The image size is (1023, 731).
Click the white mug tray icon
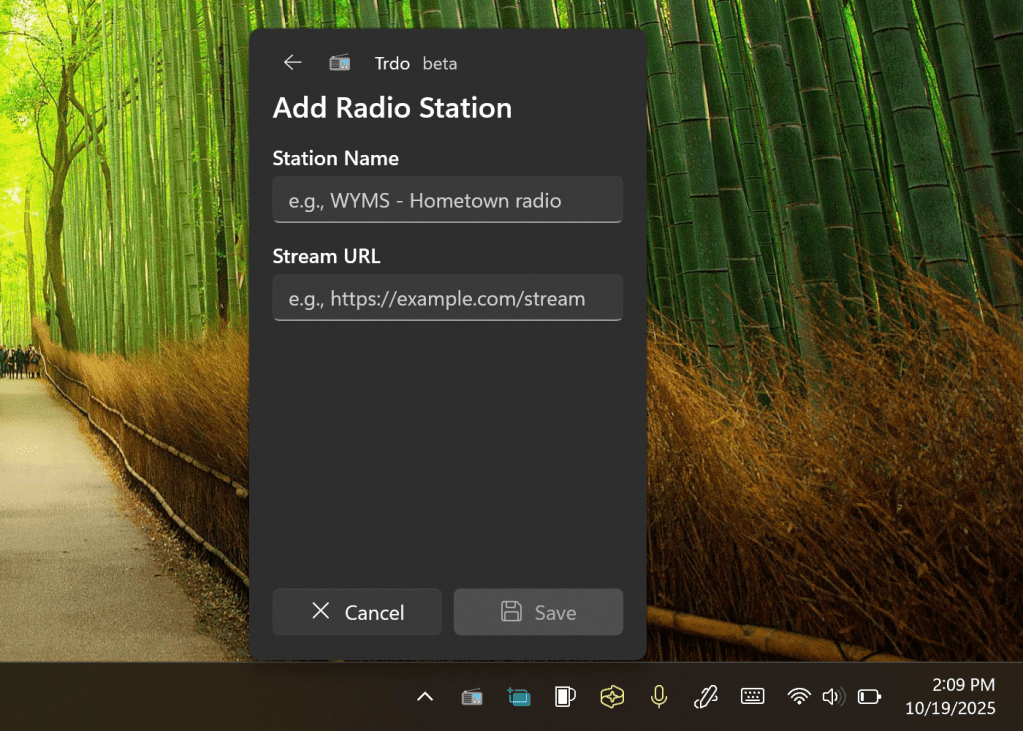pyautogui.click(x=565, y=697)
